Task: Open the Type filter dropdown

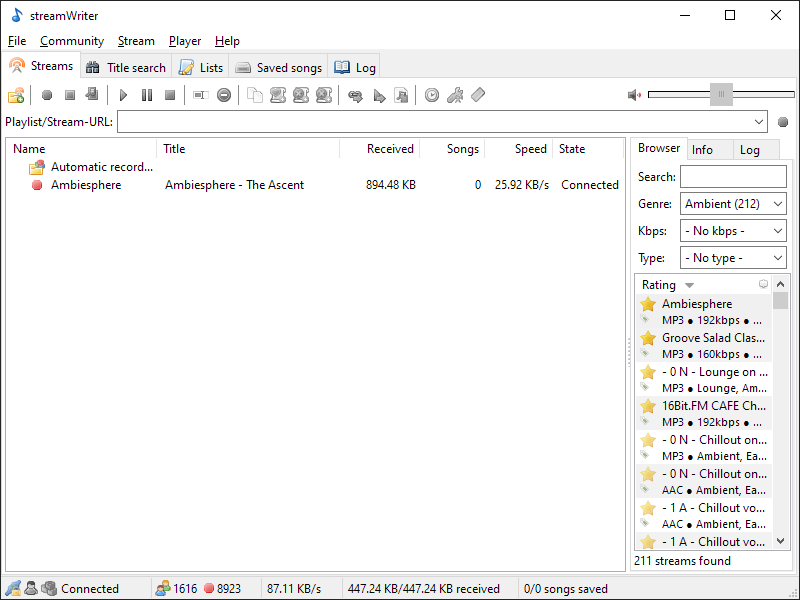Action: tap(733, 258)
